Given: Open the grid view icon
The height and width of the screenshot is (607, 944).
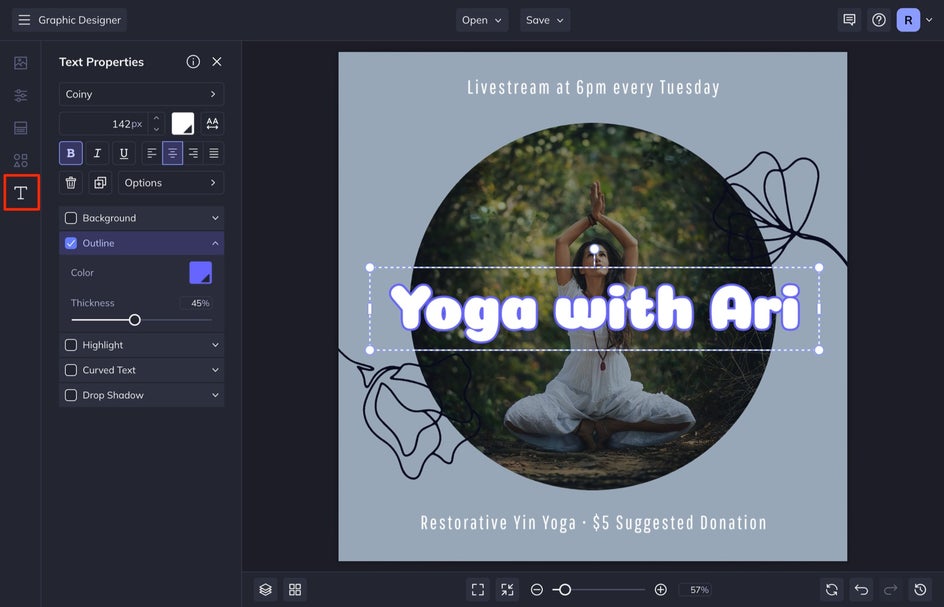Looking at the screenshot, I should (295, 590).
